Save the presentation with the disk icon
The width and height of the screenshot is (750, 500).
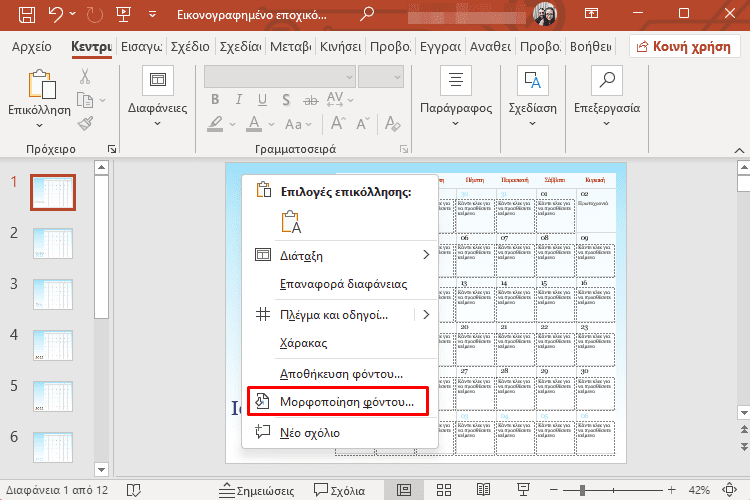(26, 14)
